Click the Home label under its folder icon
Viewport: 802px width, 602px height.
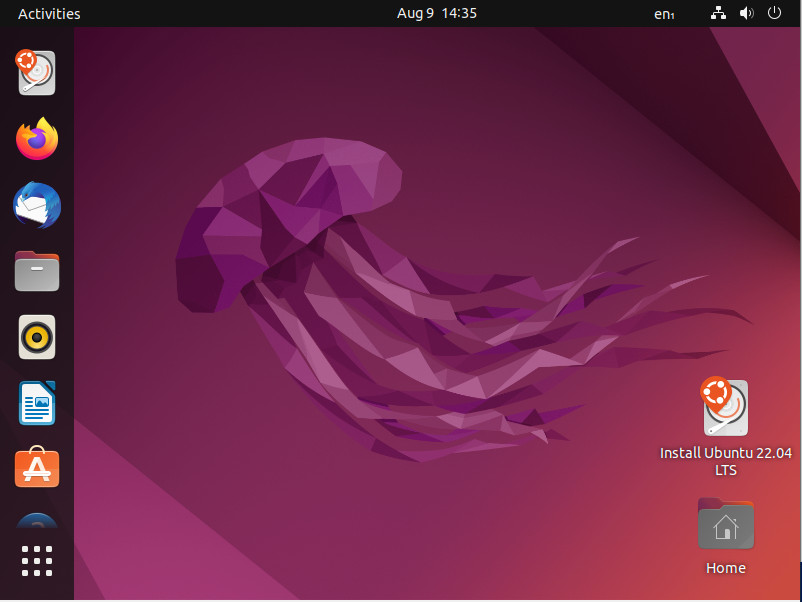(725, 567)
